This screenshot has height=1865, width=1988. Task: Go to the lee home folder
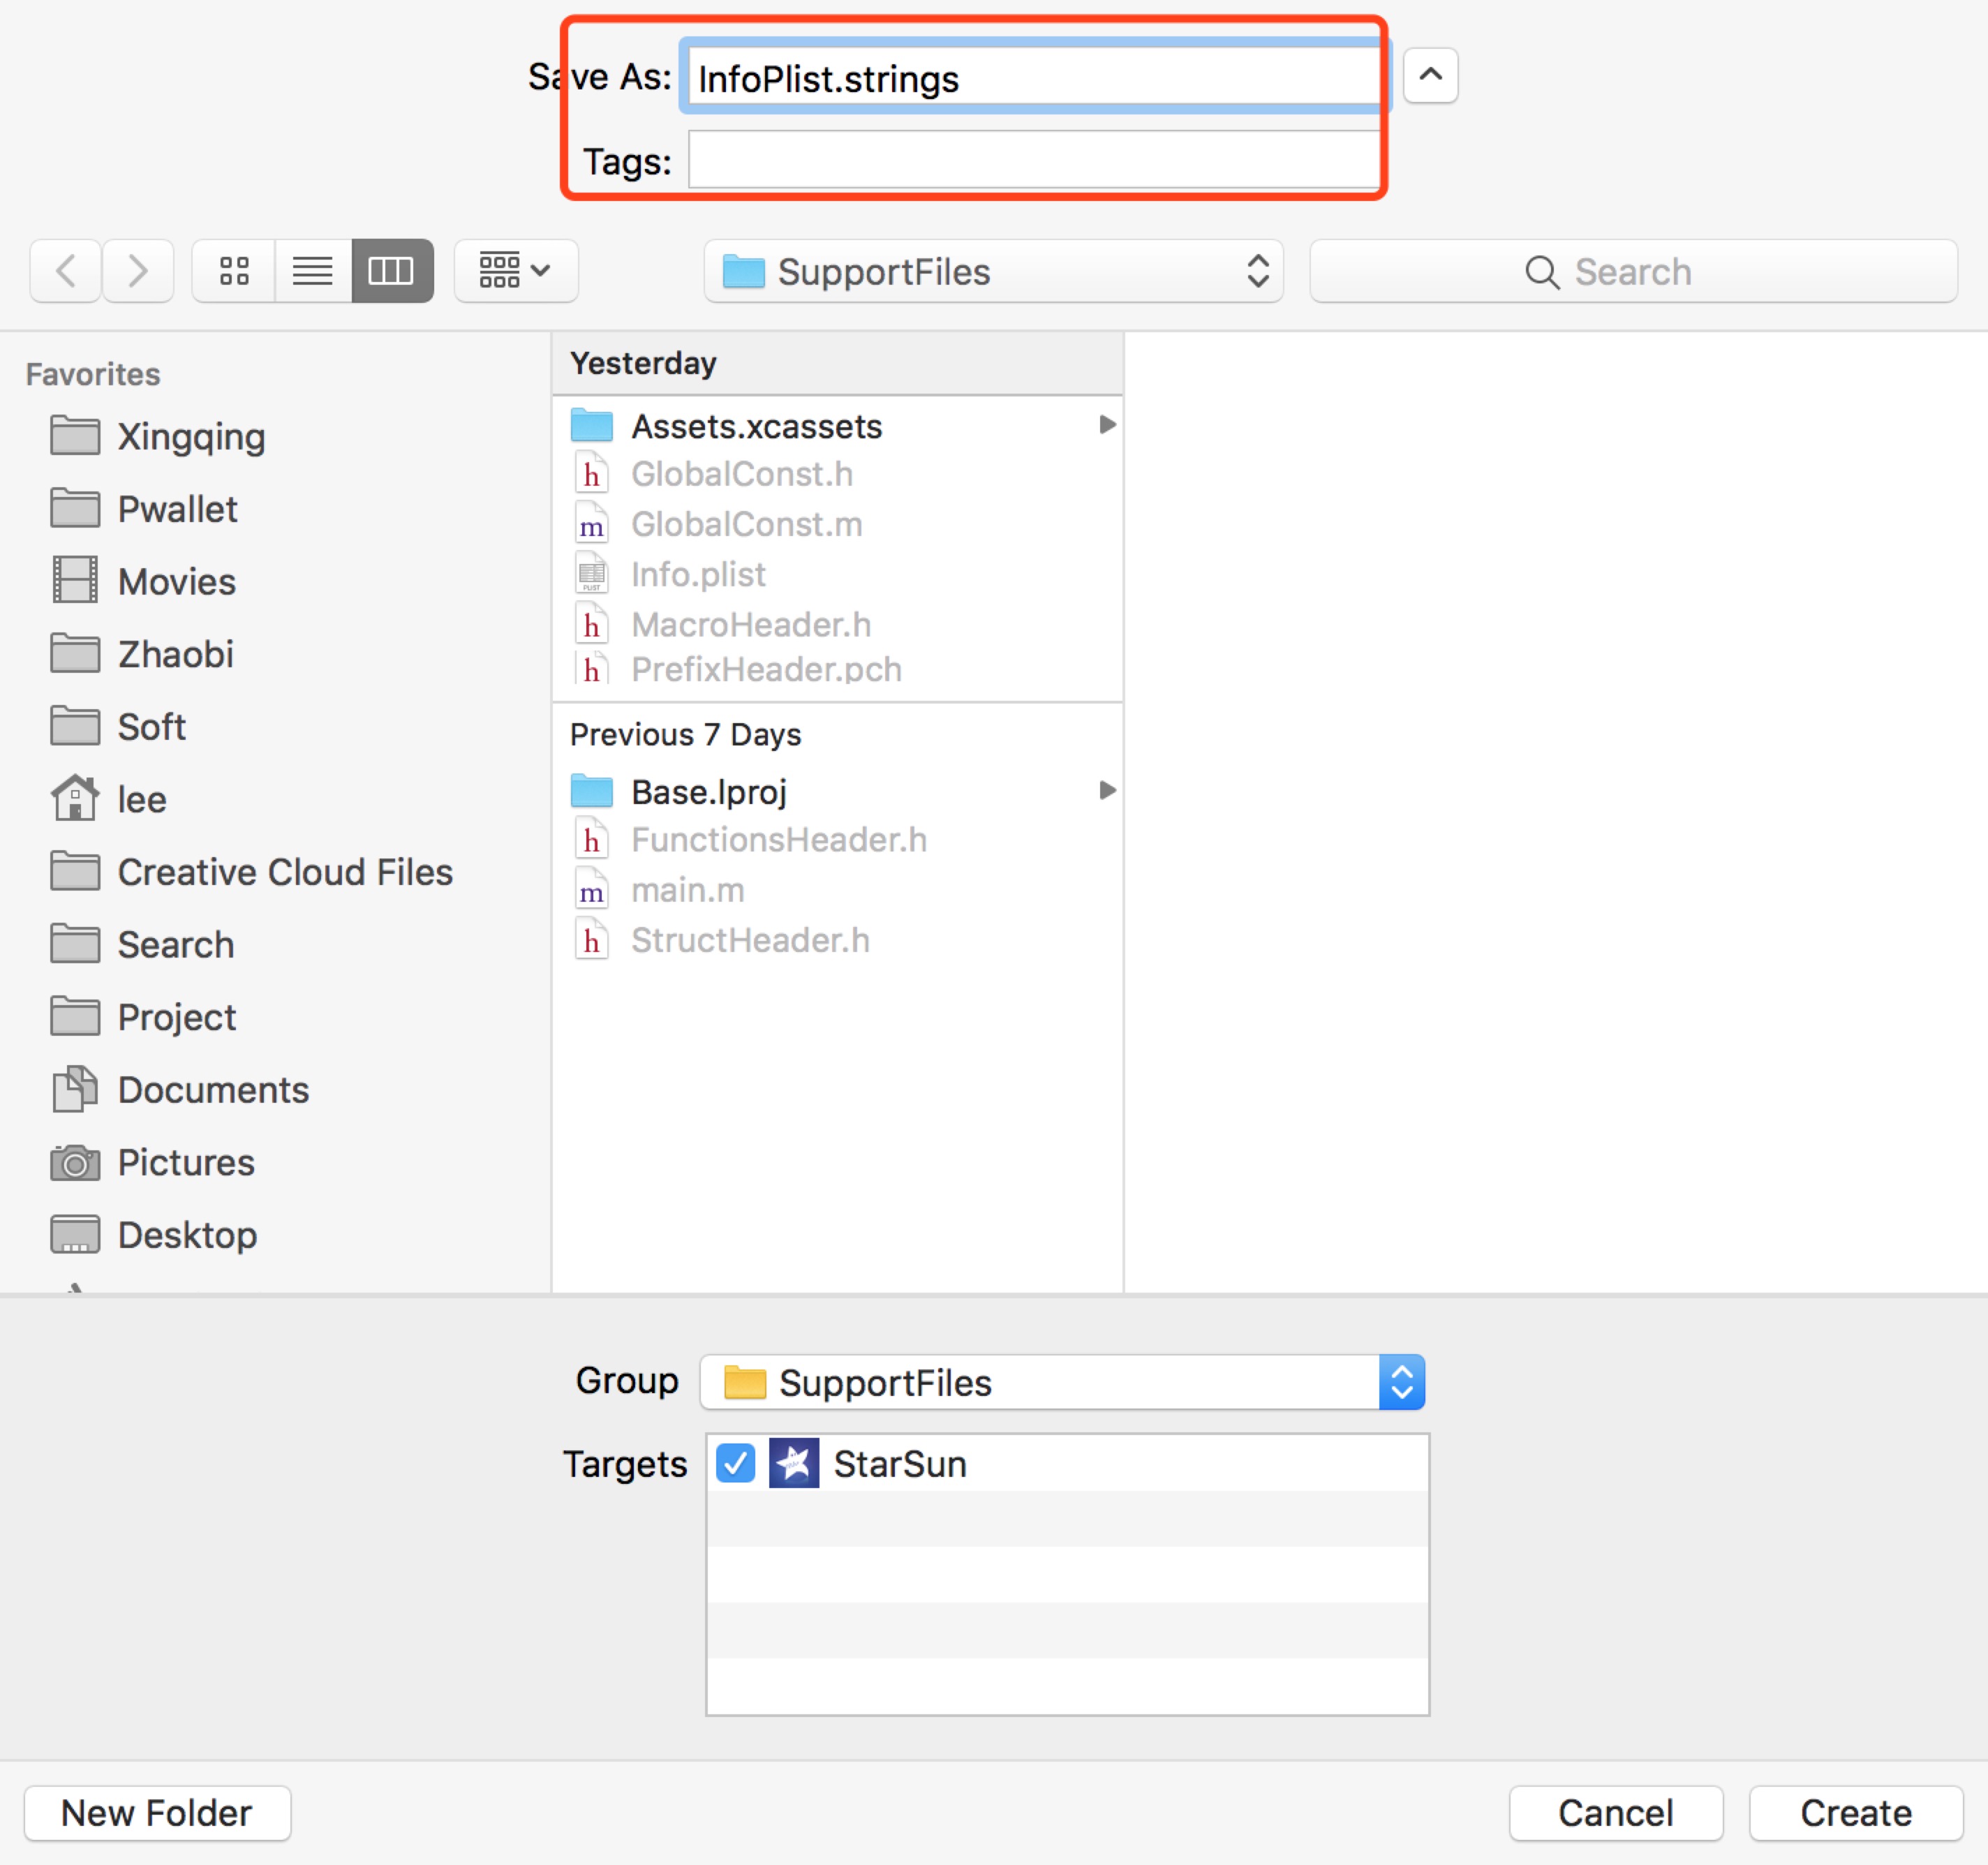click(x=141, y=800)
